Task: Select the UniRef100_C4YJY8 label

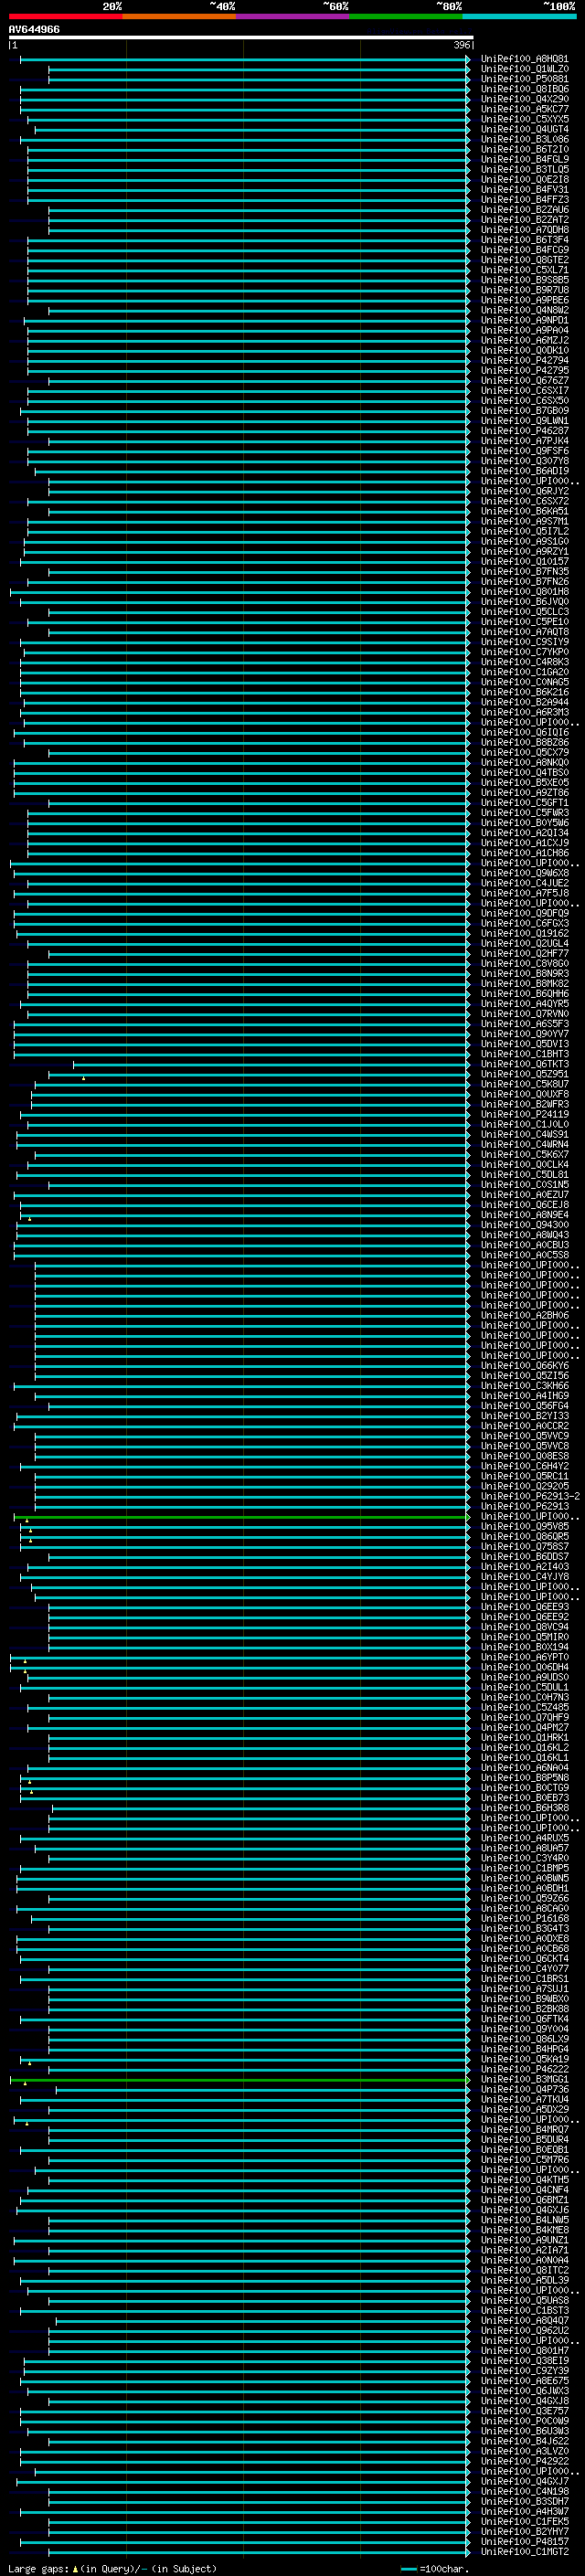Action: 525,1576
